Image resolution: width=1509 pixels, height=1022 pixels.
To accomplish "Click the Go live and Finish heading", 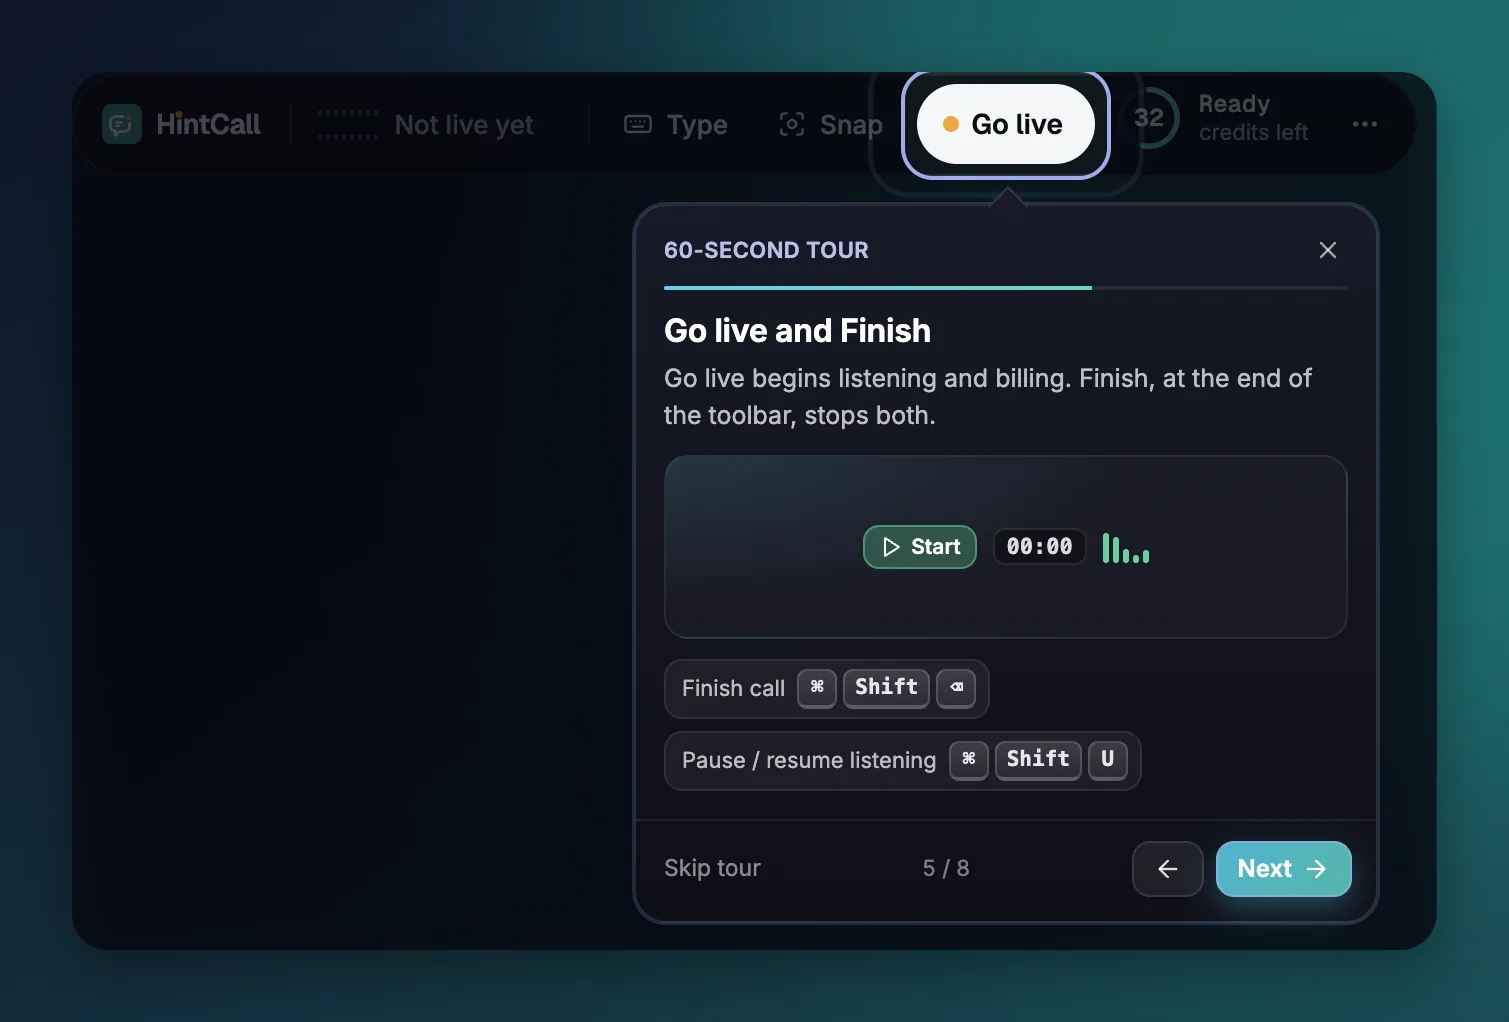I will 798,330.
